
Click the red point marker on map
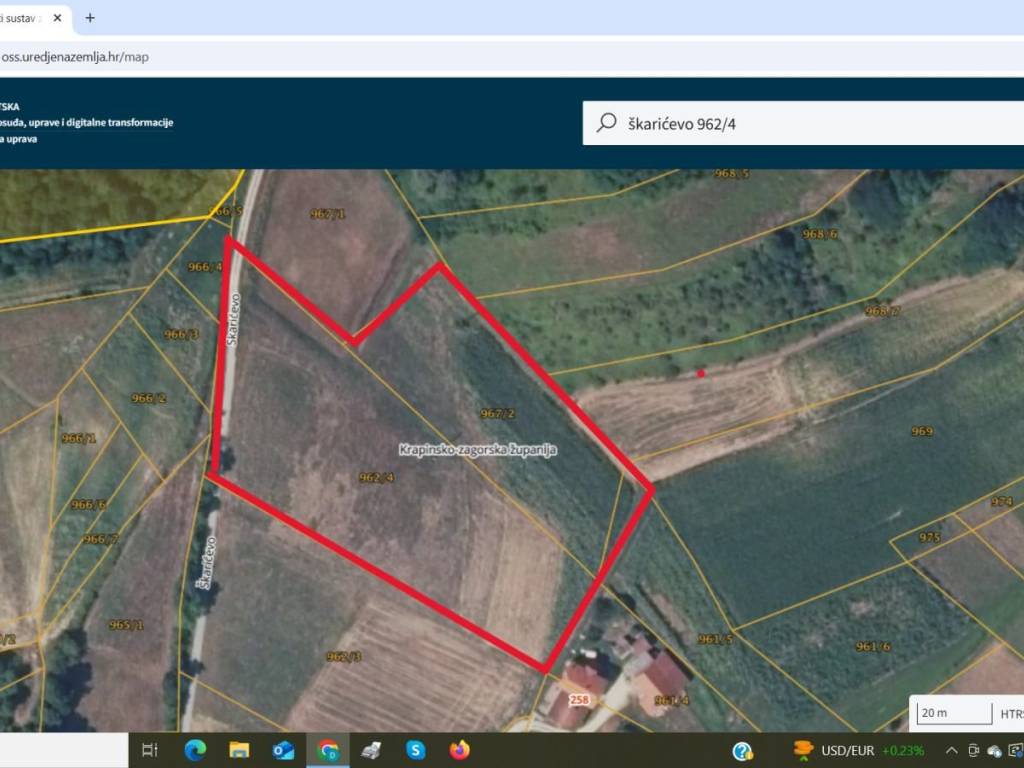(x=701, y=373)
